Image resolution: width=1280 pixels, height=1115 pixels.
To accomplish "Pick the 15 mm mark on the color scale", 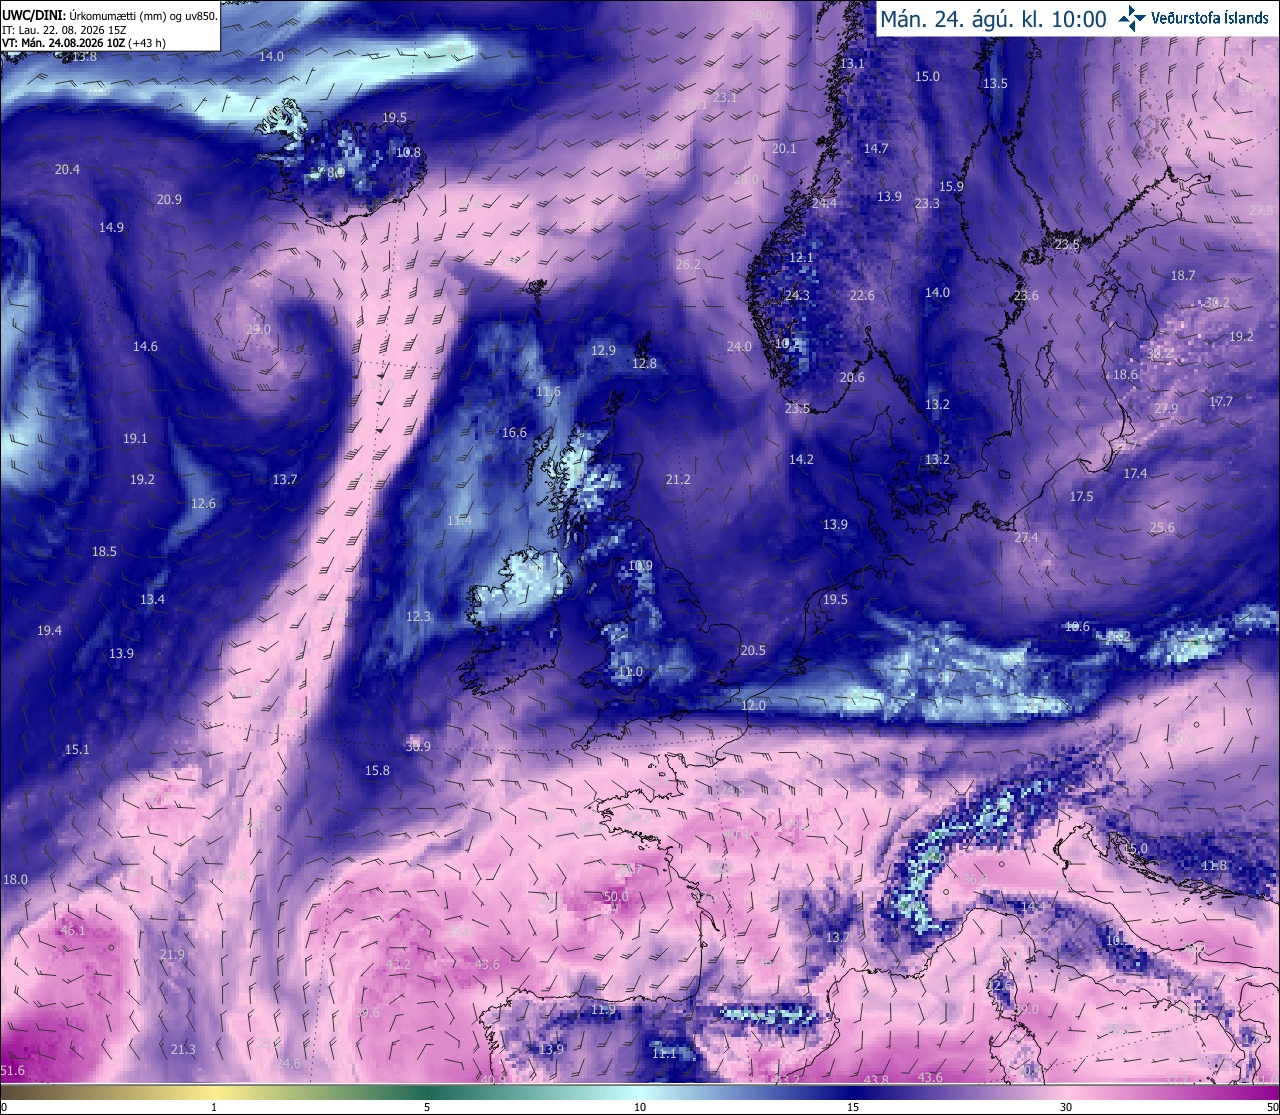I will pyautogui.click(x=853, y=1107).
